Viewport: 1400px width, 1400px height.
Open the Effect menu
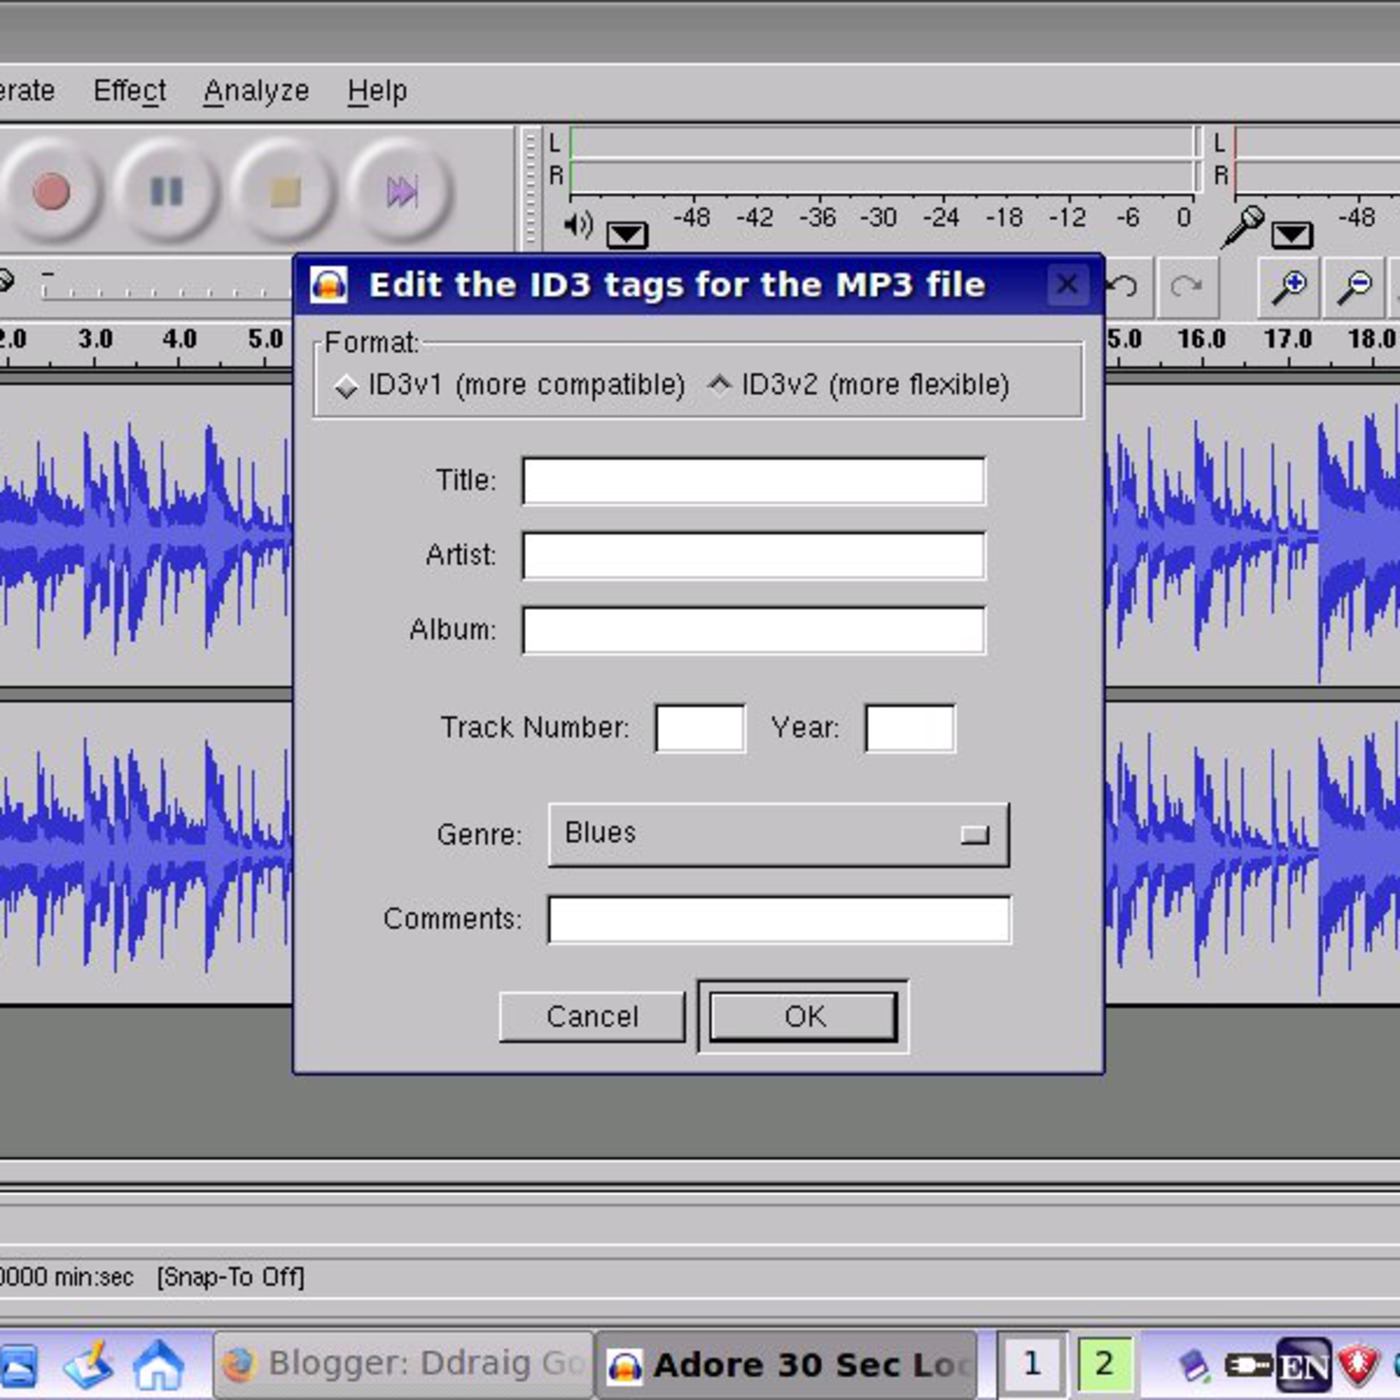coord(129,91)
